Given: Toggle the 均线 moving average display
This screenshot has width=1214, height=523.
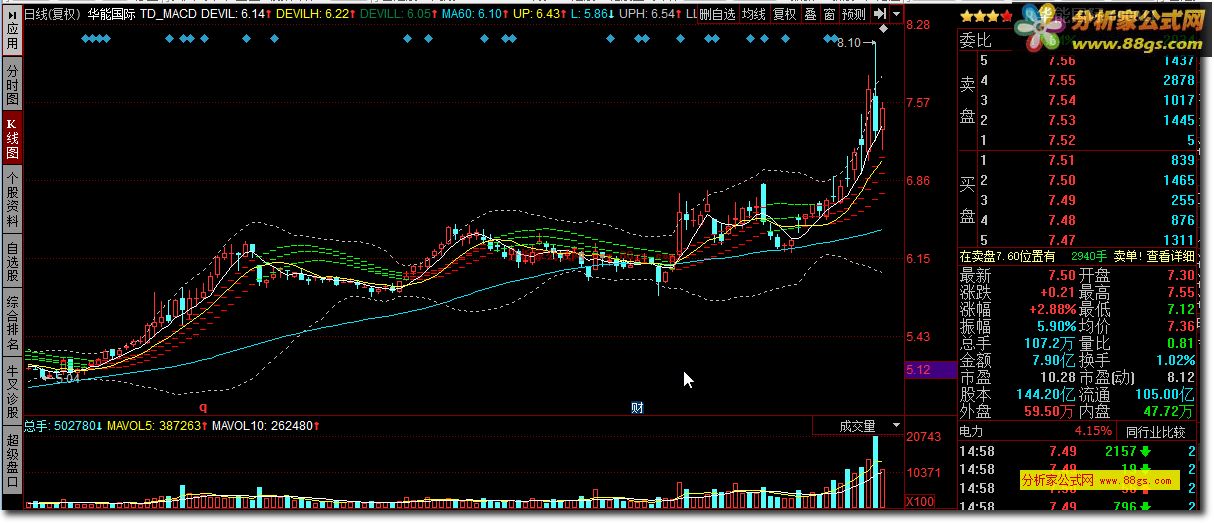Looking at the screenshot, I should click(x=755, y=15).
